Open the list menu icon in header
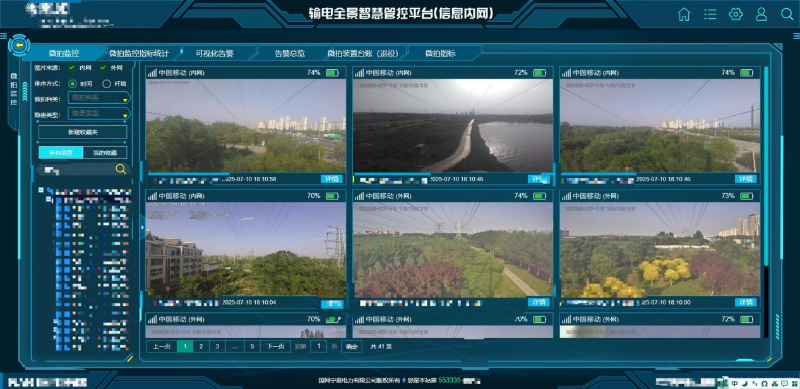 710,14
